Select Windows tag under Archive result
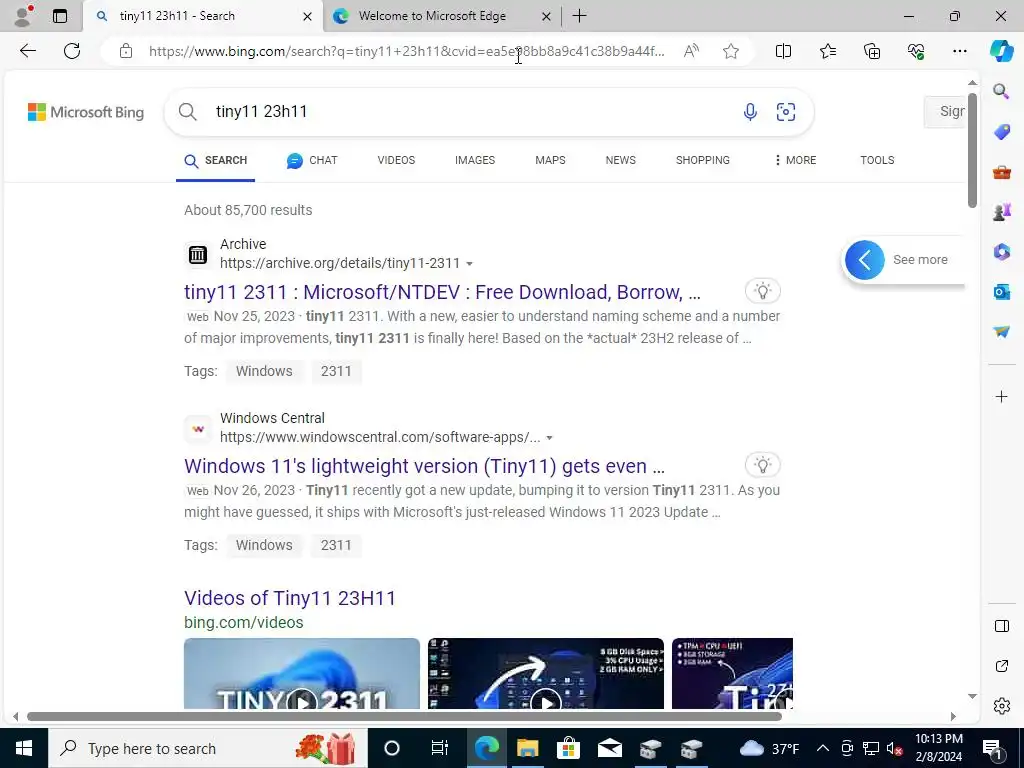The width and height of the screenshot is (1024, 768). pos(264,371)
